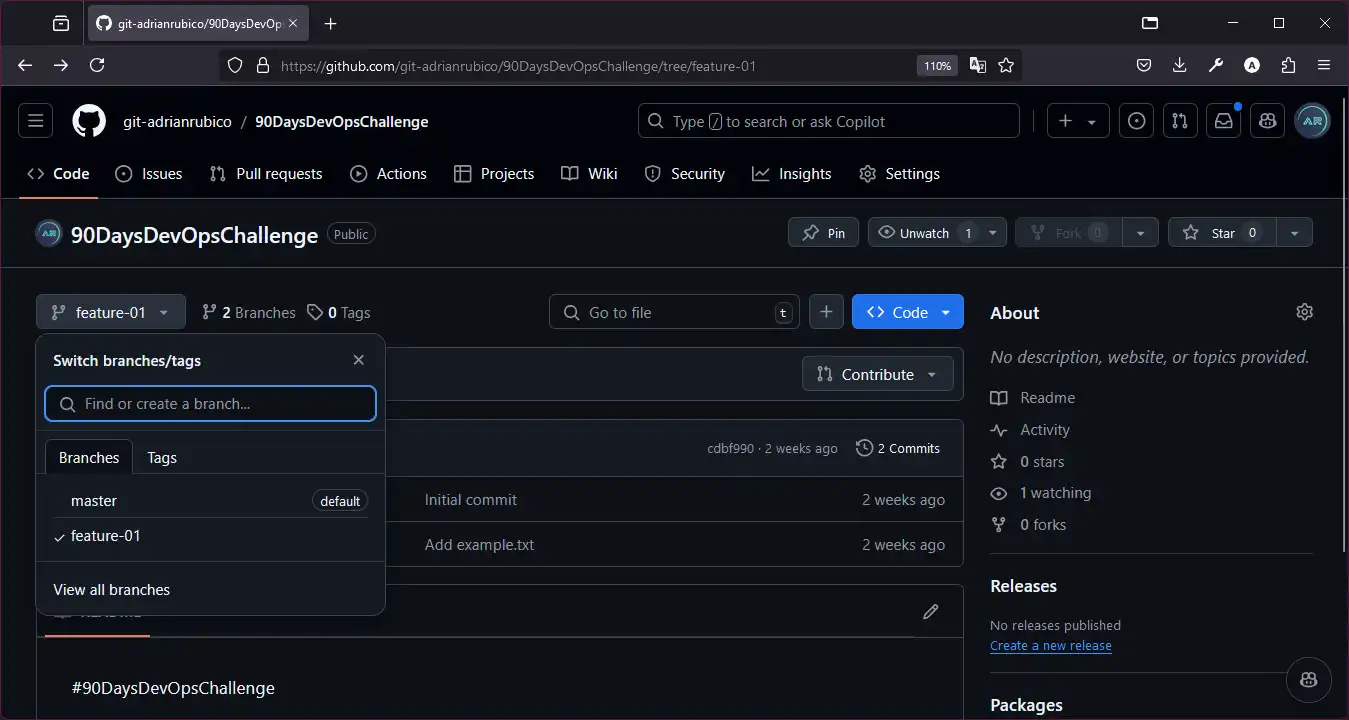This screenshot has height=720, width=1349.
Task: Open the git-adrianrubico owner link
Action: point(177,121)
